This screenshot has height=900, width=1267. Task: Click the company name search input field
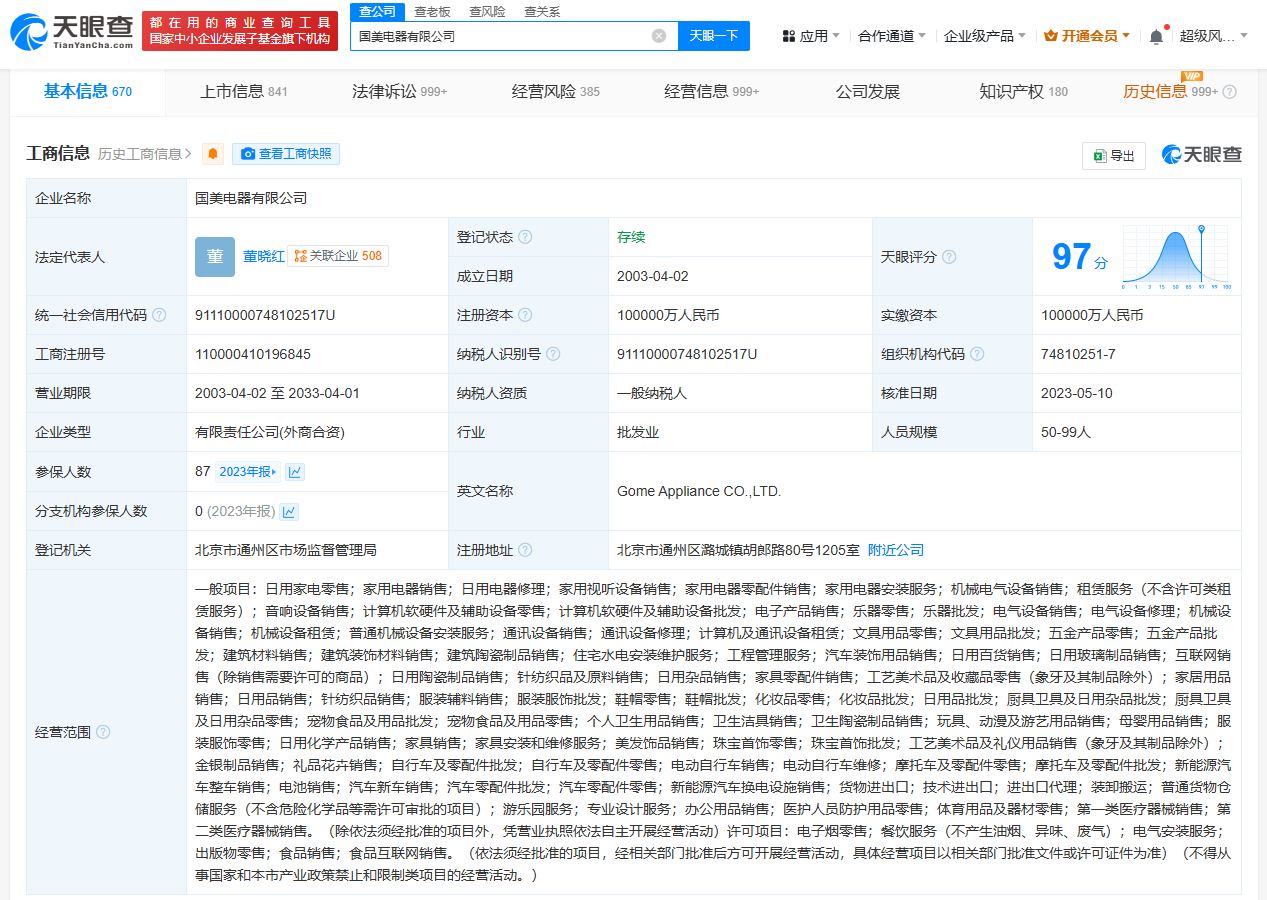click(500, 36)
